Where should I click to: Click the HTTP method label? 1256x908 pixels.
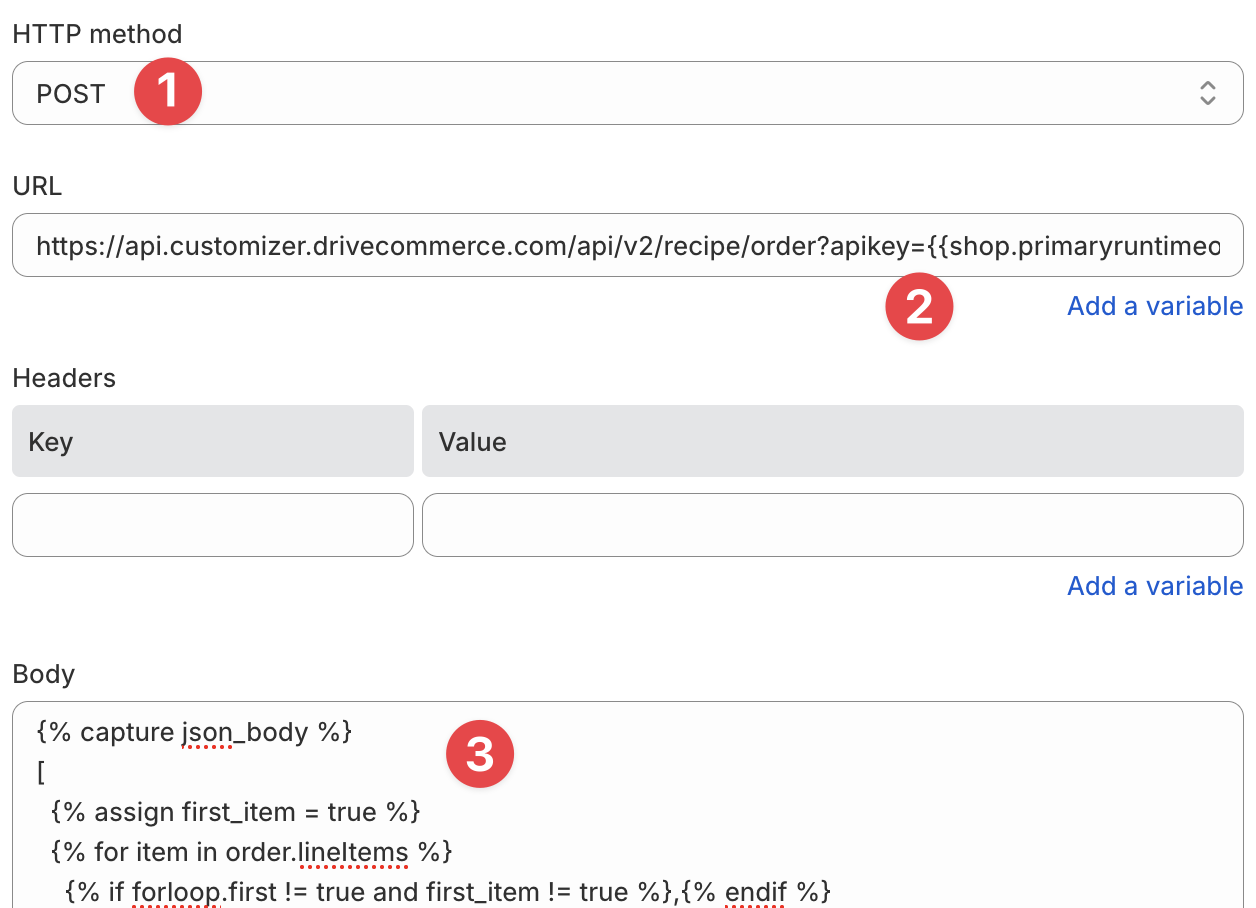pyautogui.click(x=97, y=34)
